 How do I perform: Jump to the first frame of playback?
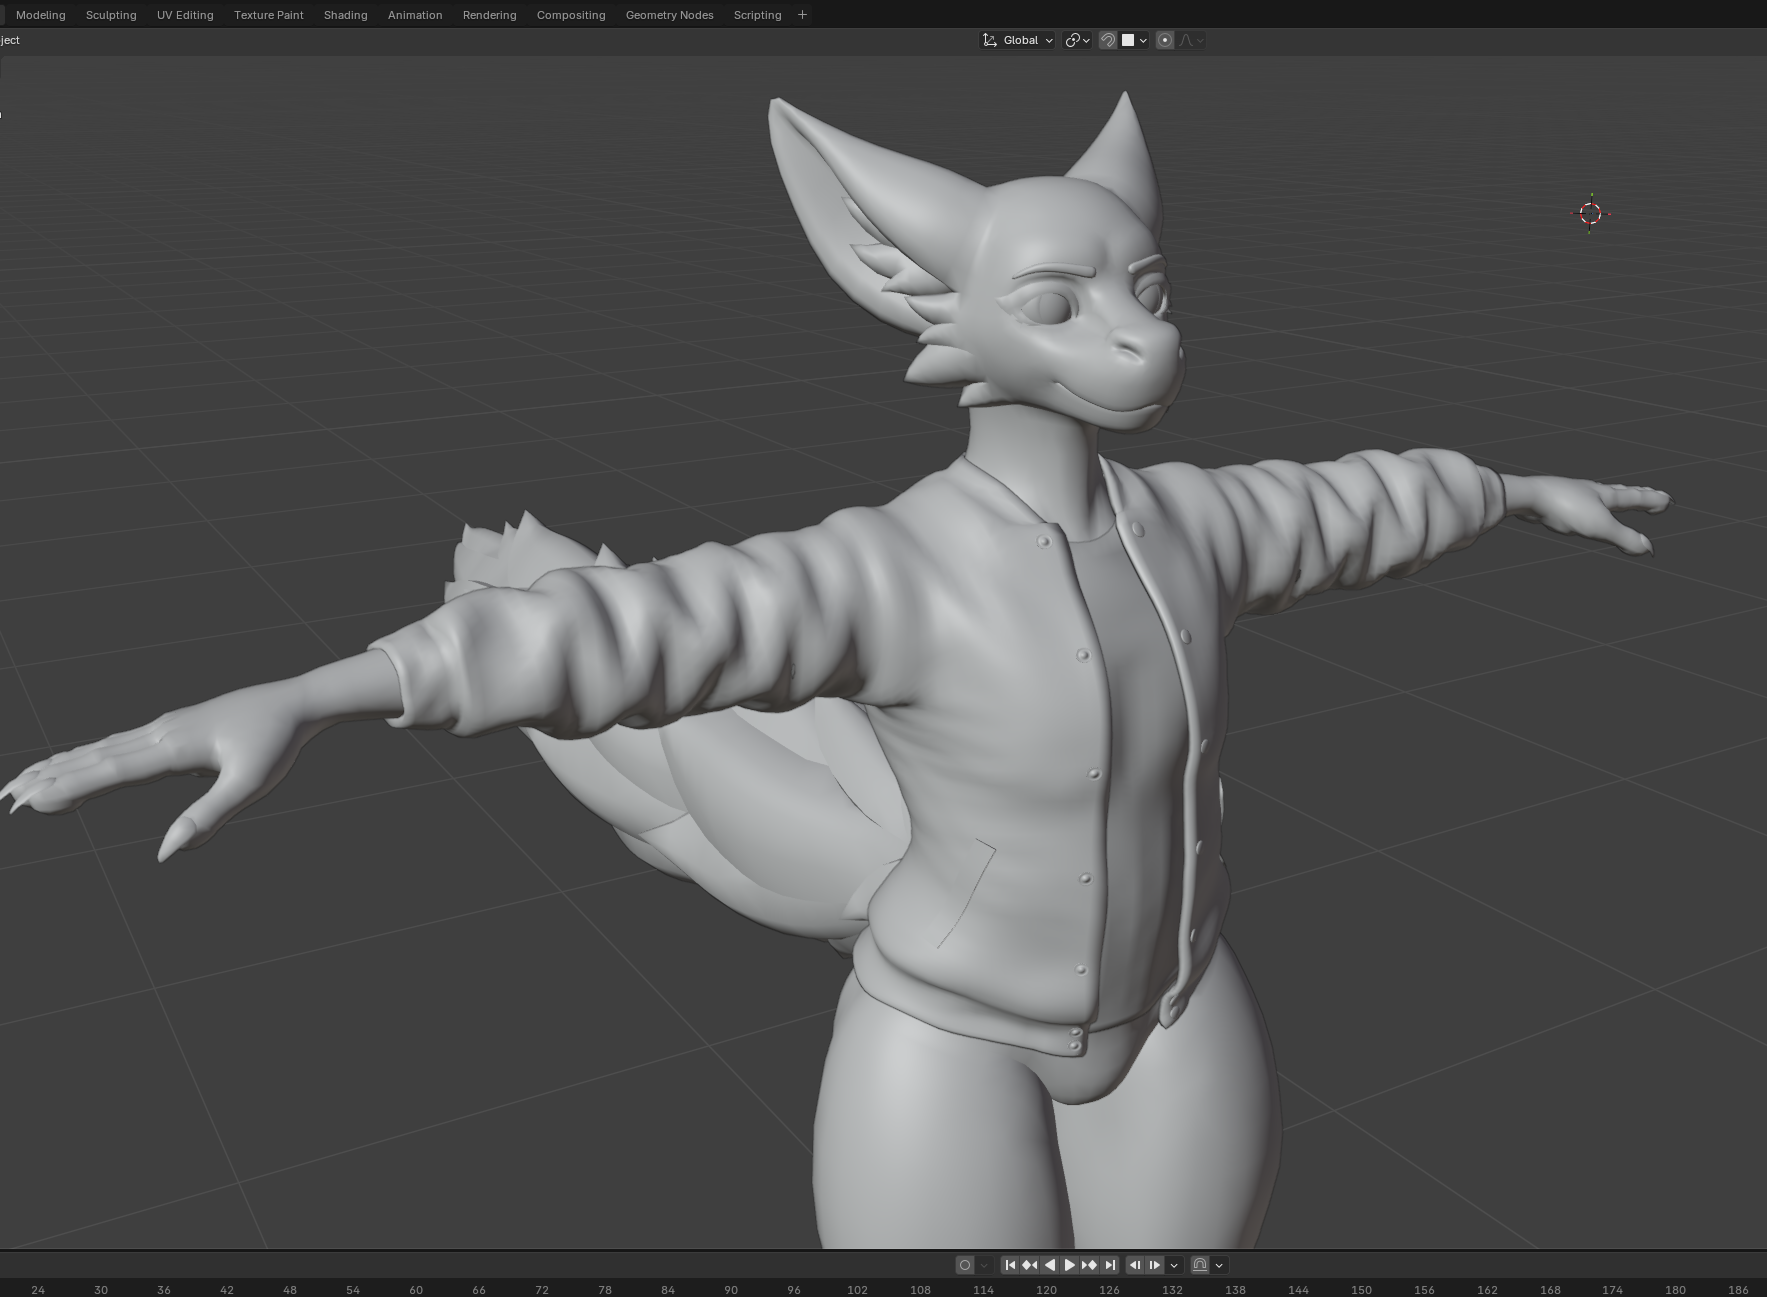pos(1010,1265)
